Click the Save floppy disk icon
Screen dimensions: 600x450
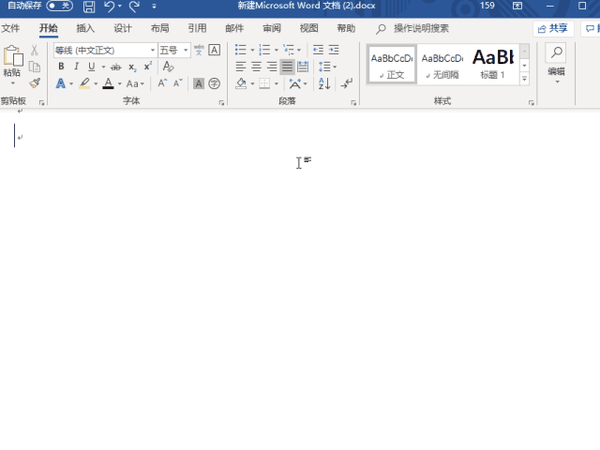coord(89,7)
